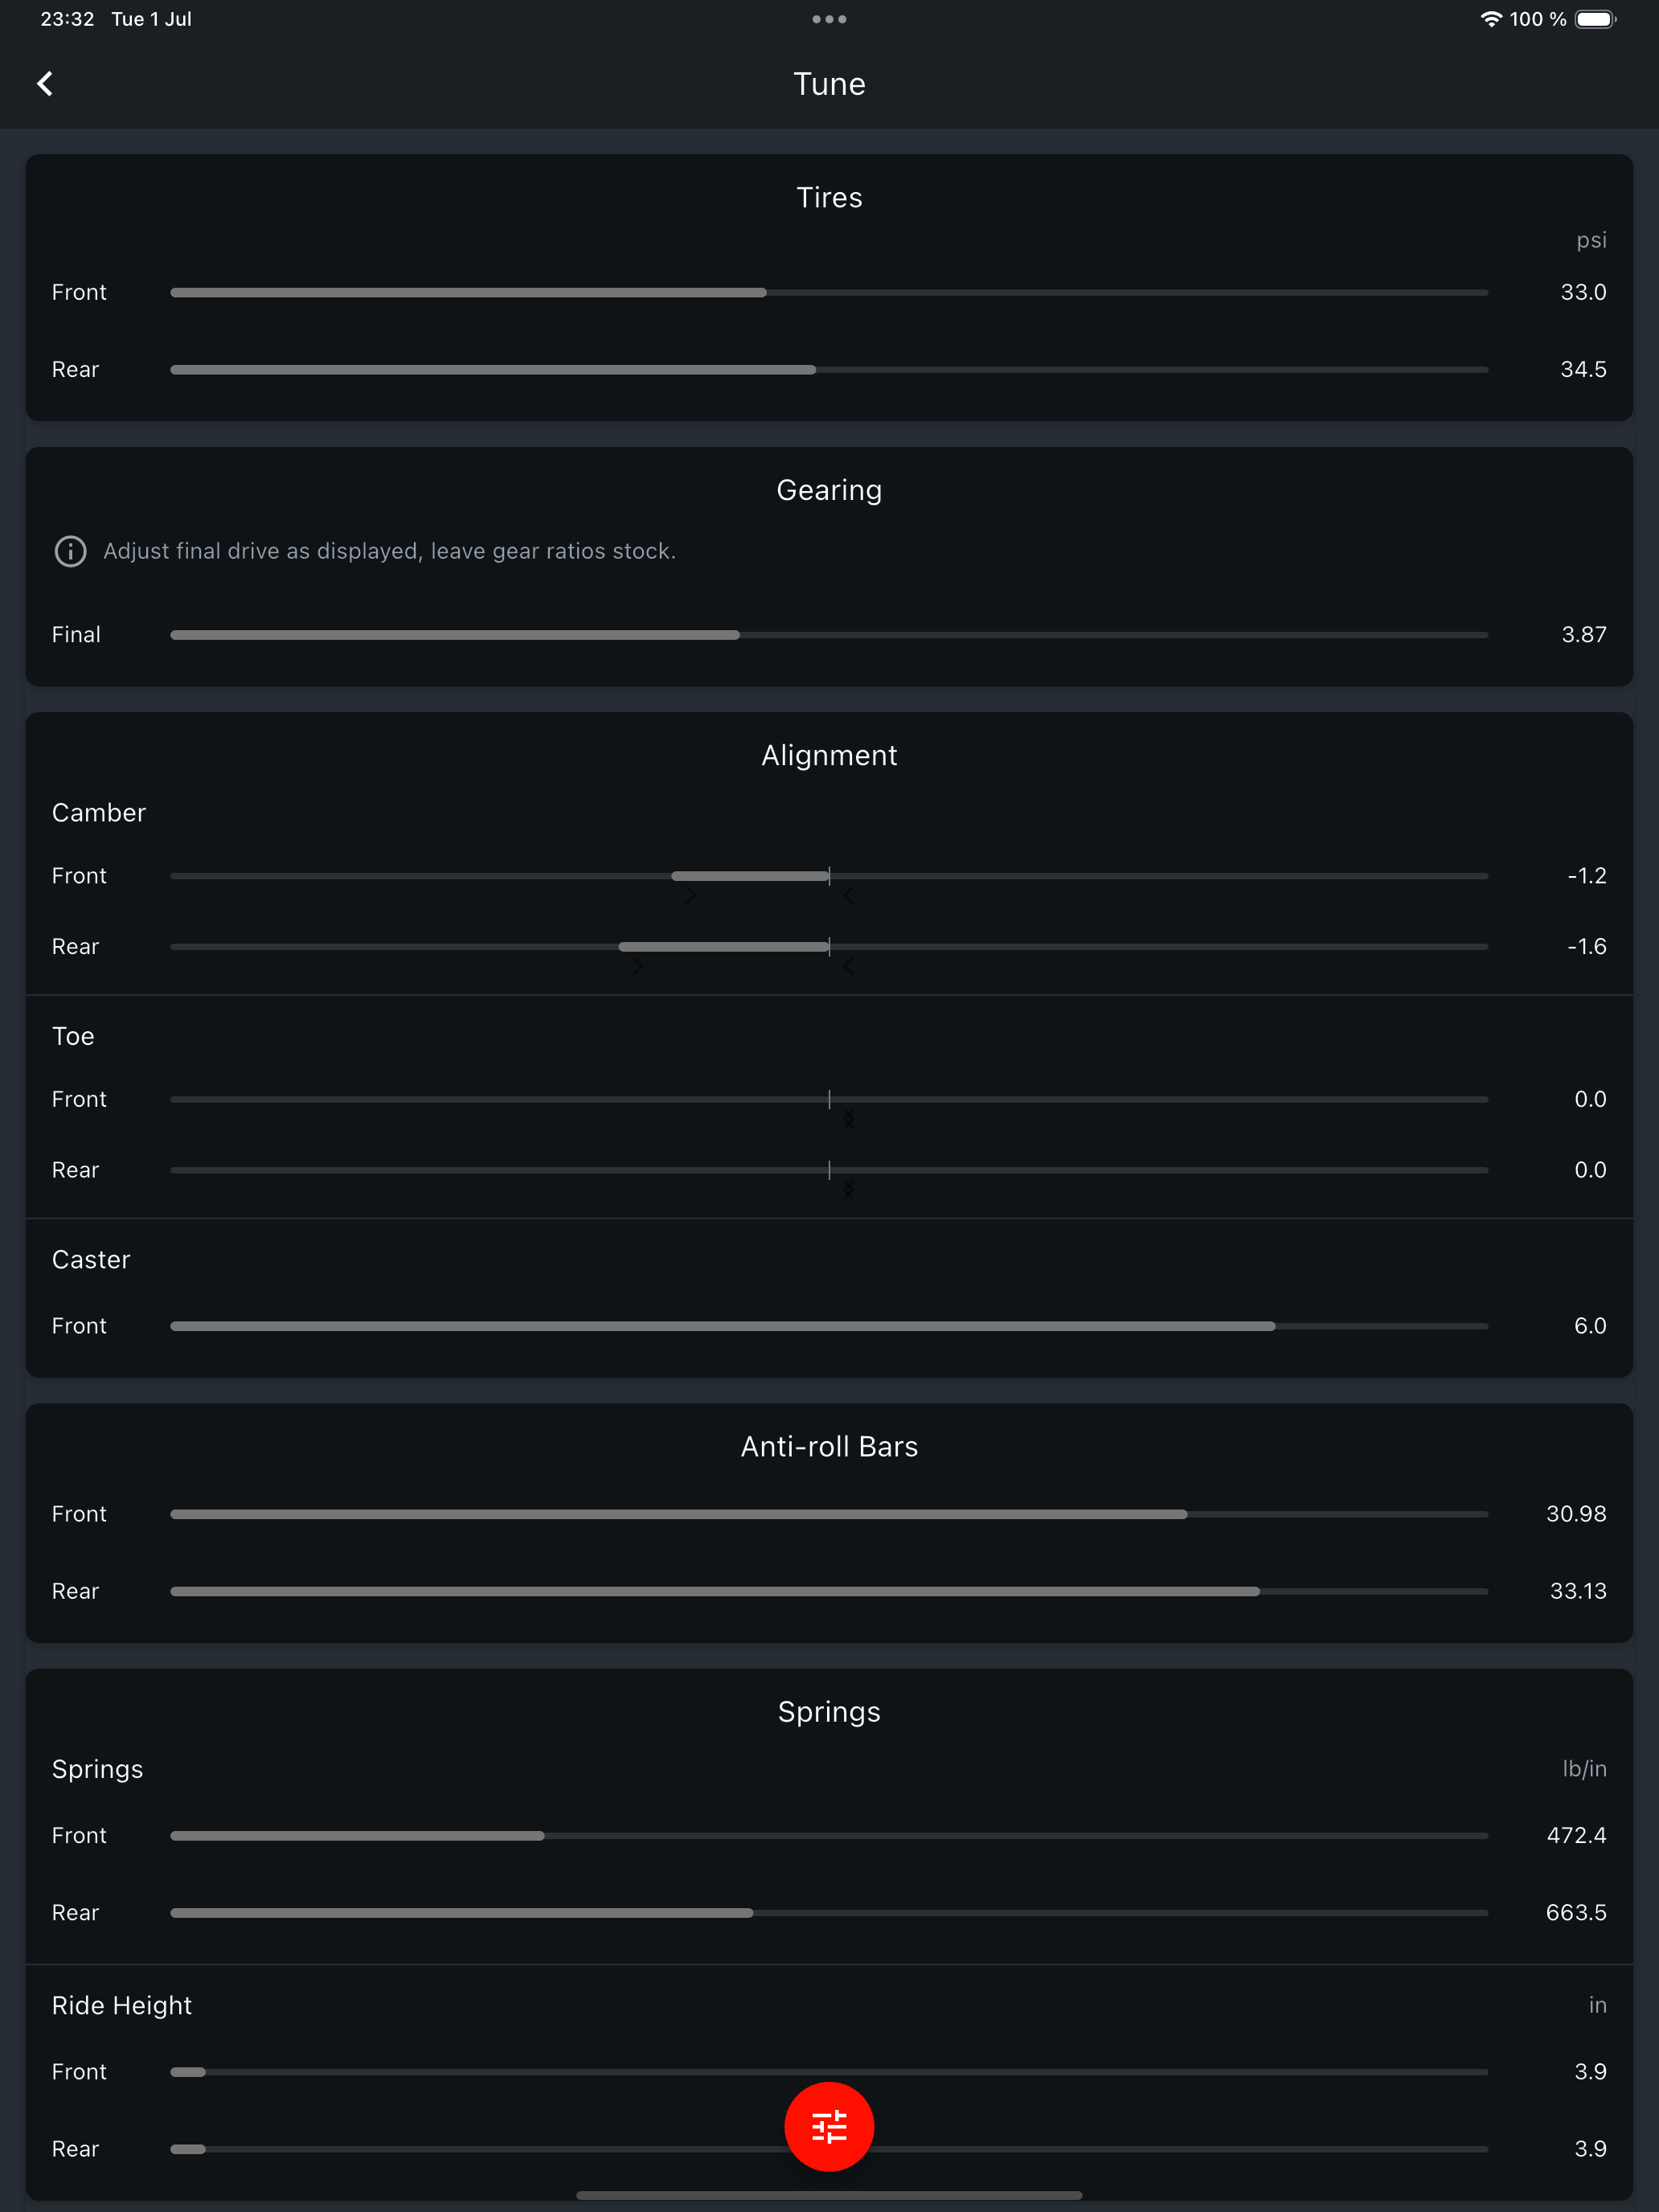The height and width of the screenshot is (2212, 1659).
Task: Select front camber value -1.2
Action: click(x=1587, y=876)
